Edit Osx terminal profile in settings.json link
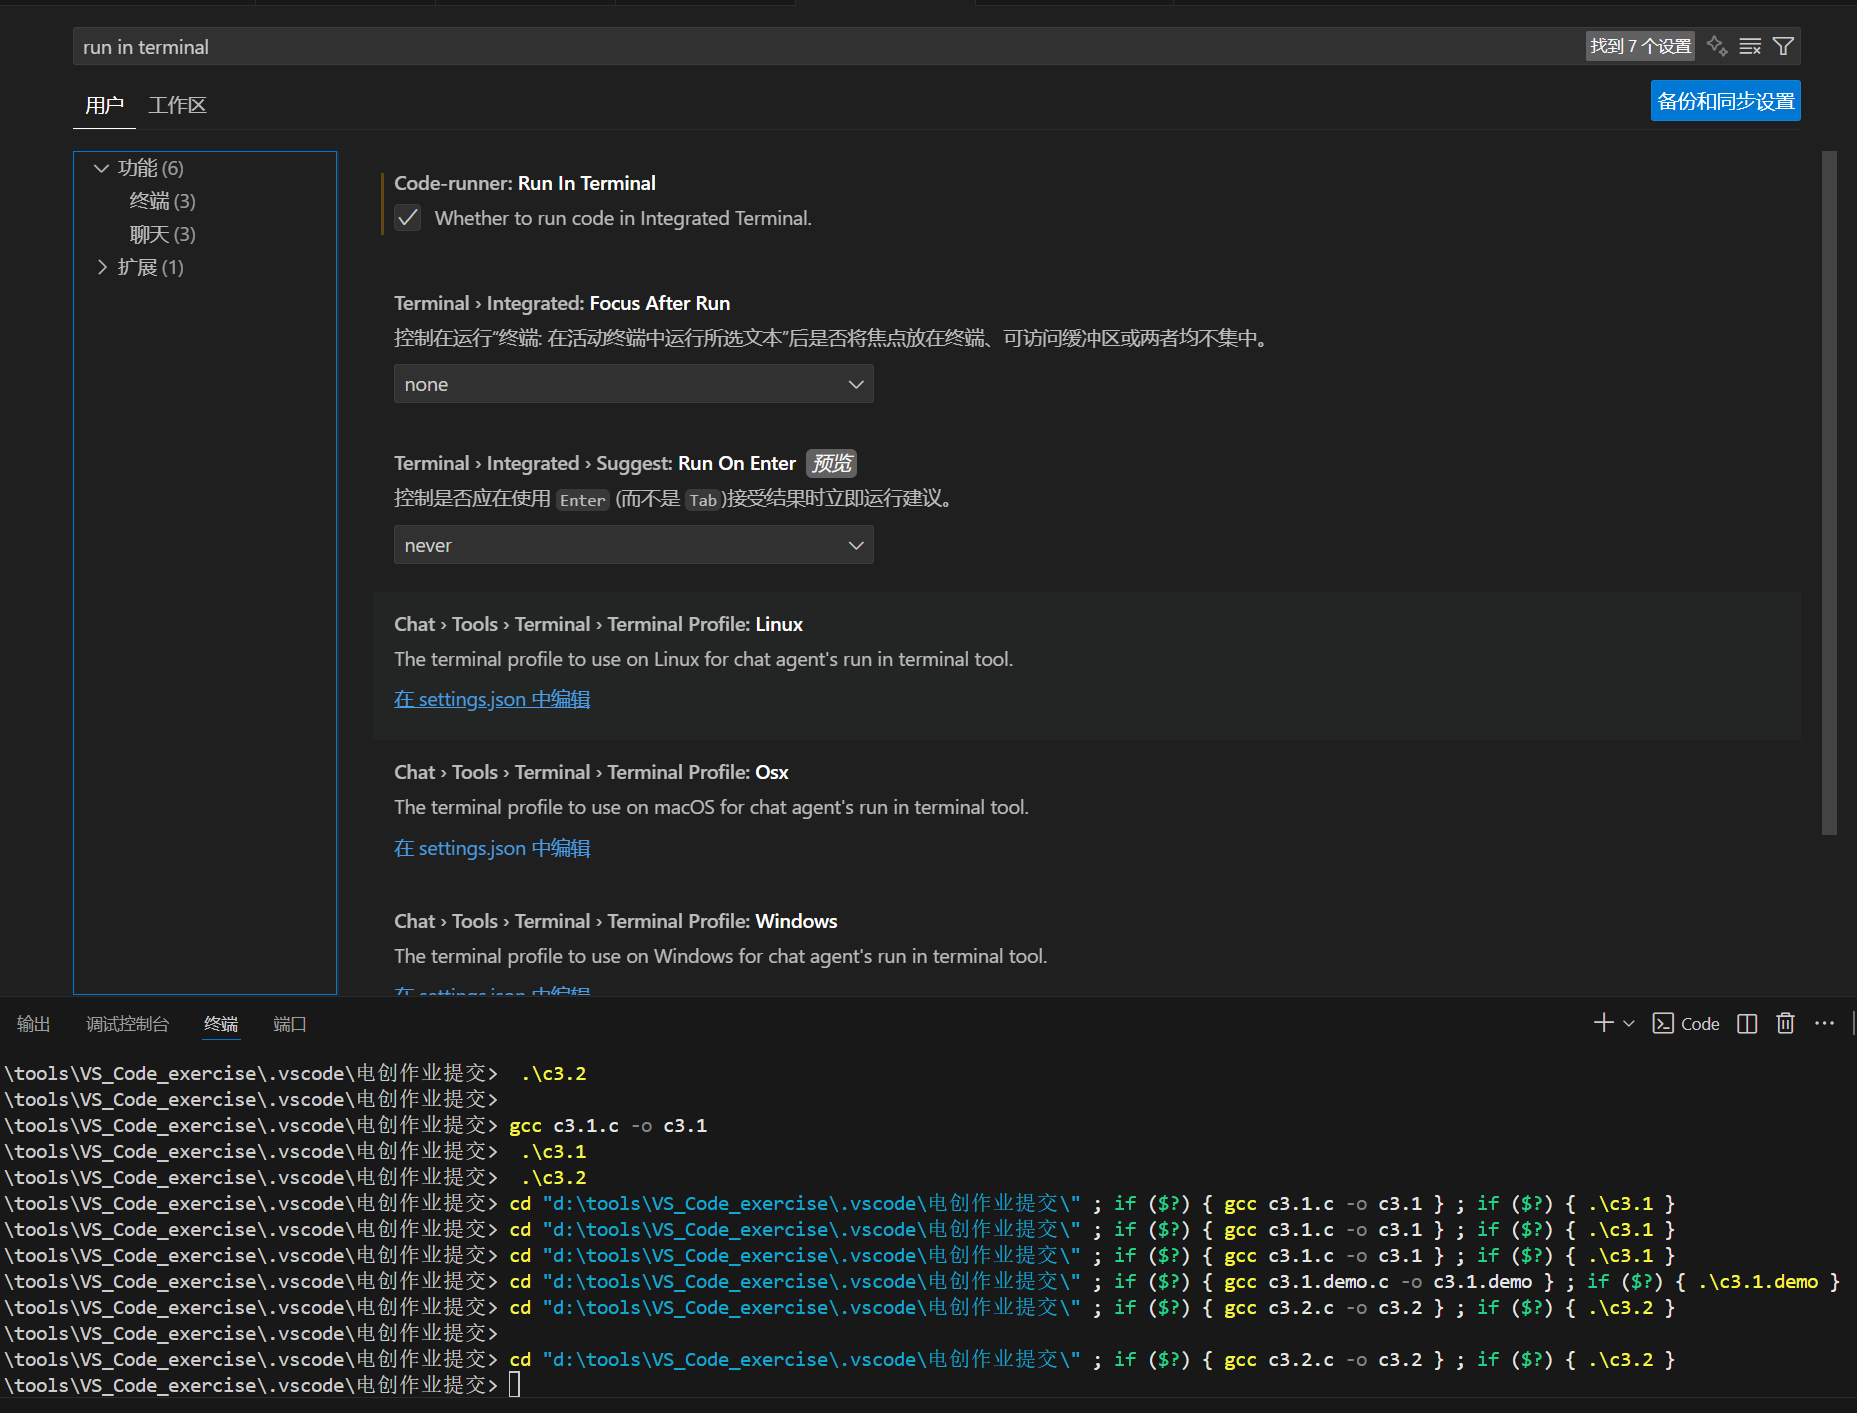The height and width of the screenshot is (1413, 1857). (x=492, y=848)
